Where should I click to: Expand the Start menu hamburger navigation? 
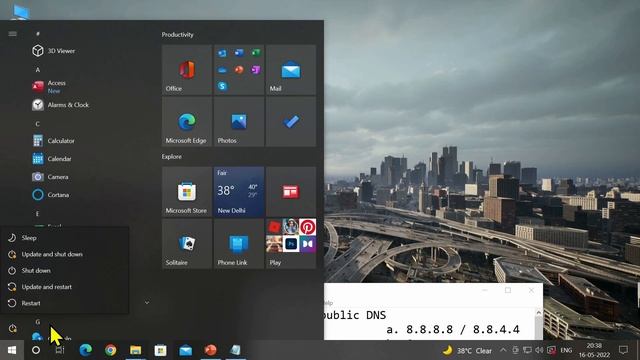point(12,34)
